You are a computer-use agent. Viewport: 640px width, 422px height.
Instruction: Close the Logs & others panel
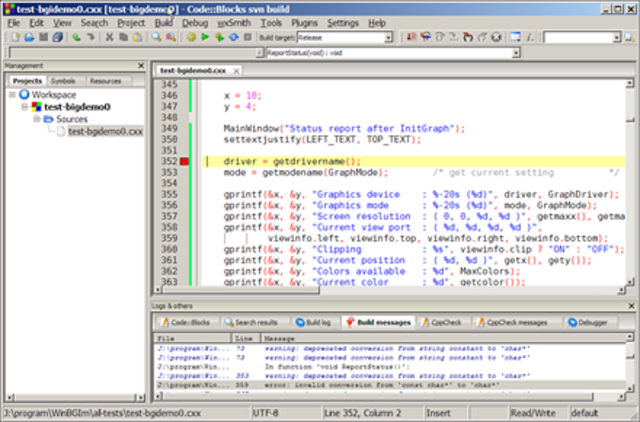pos(631,306)
